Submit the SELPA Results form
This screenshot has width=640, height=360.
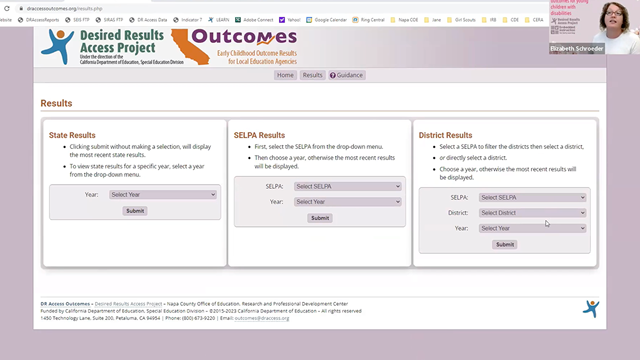click(x=320, y=218)
